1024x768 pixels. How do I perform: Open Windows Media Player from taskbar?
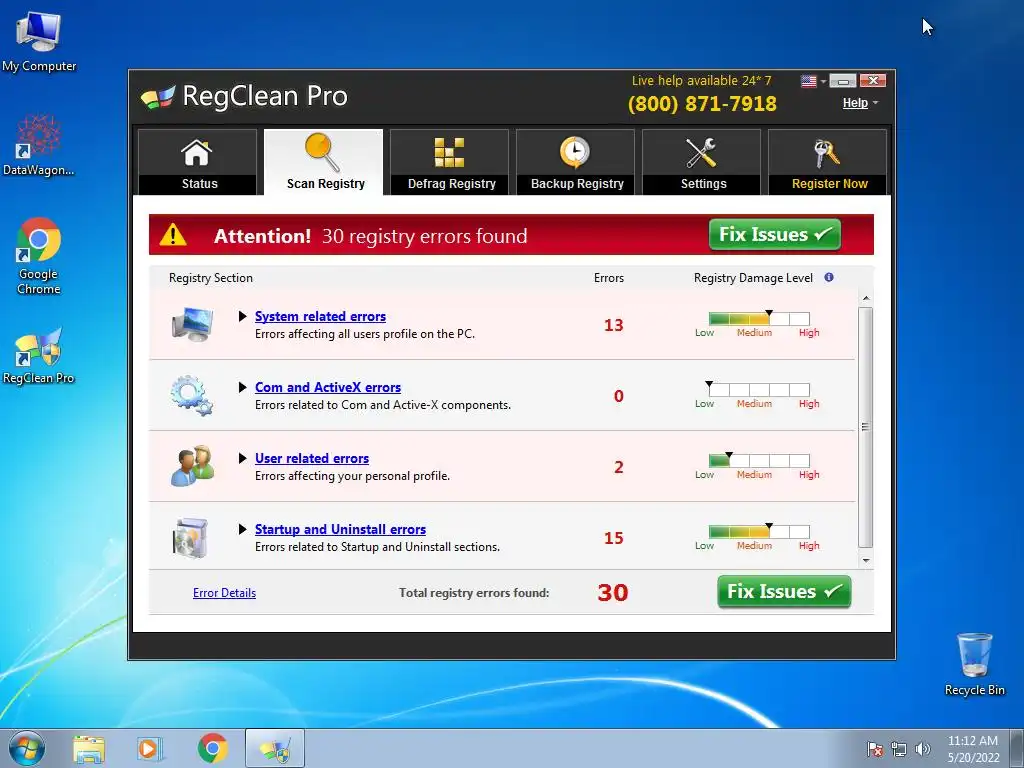150,749
